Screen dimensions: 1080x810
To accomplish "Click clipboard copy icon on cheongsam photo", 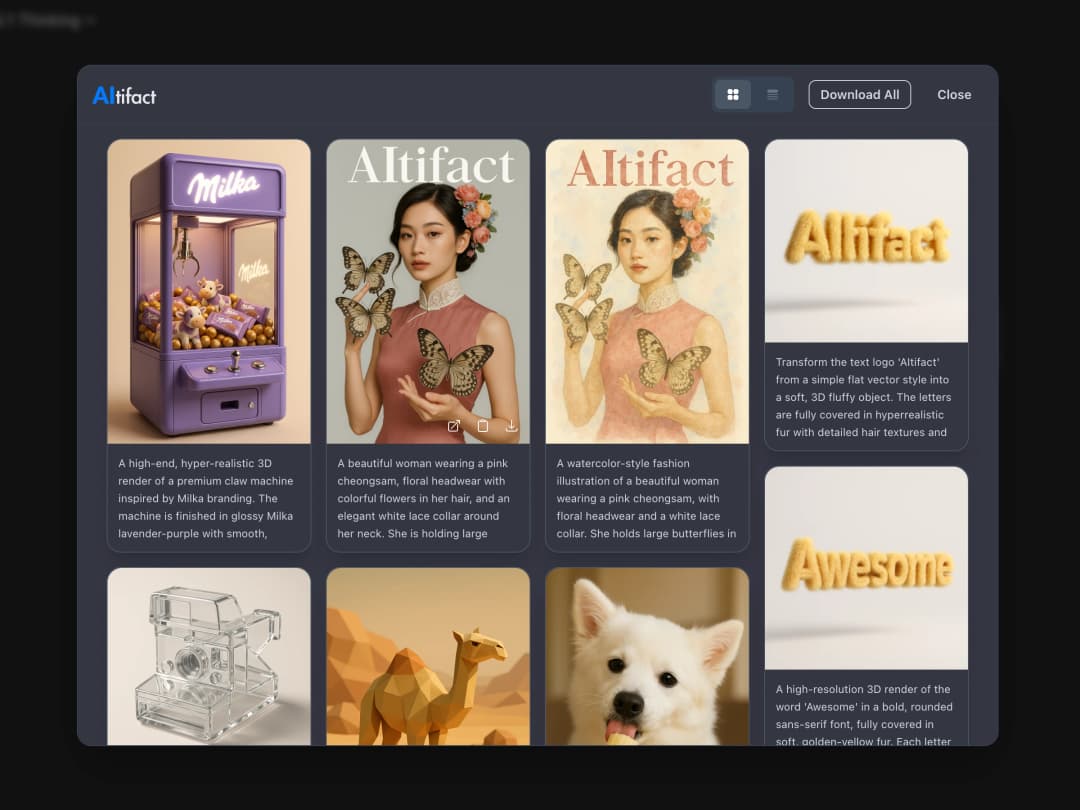I will pos(483,426).
